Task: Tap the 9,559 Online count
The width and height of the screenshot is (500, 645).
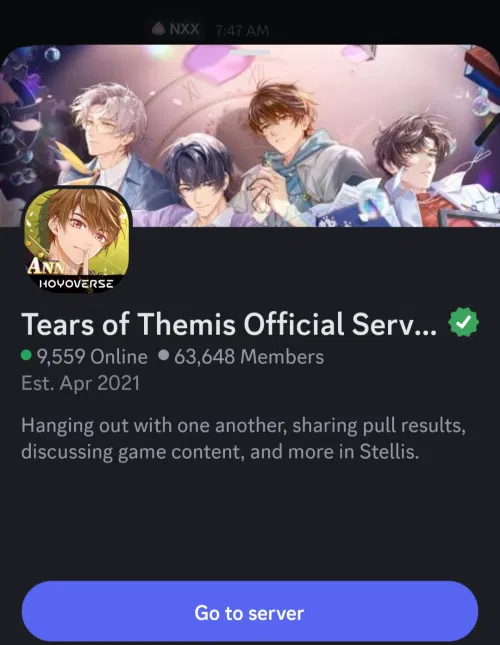Action: tap(92, 356)
